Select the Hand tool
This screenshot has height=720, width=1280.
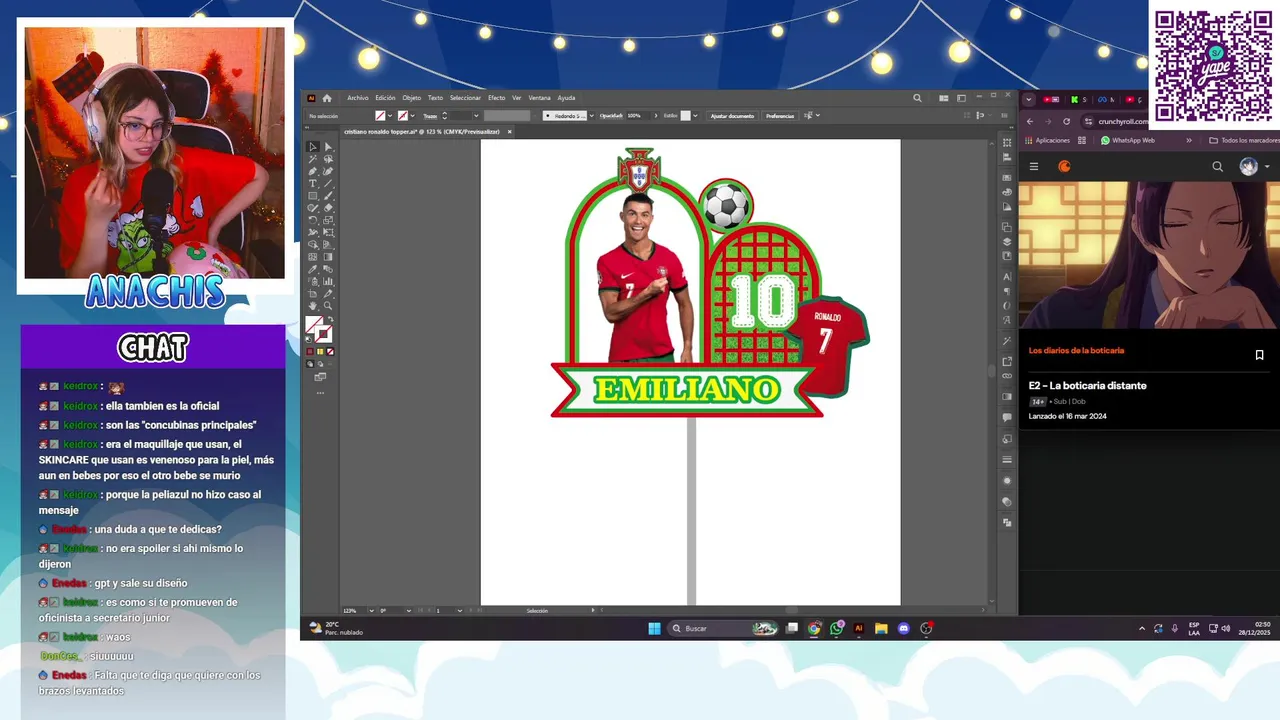coord(313,306)
